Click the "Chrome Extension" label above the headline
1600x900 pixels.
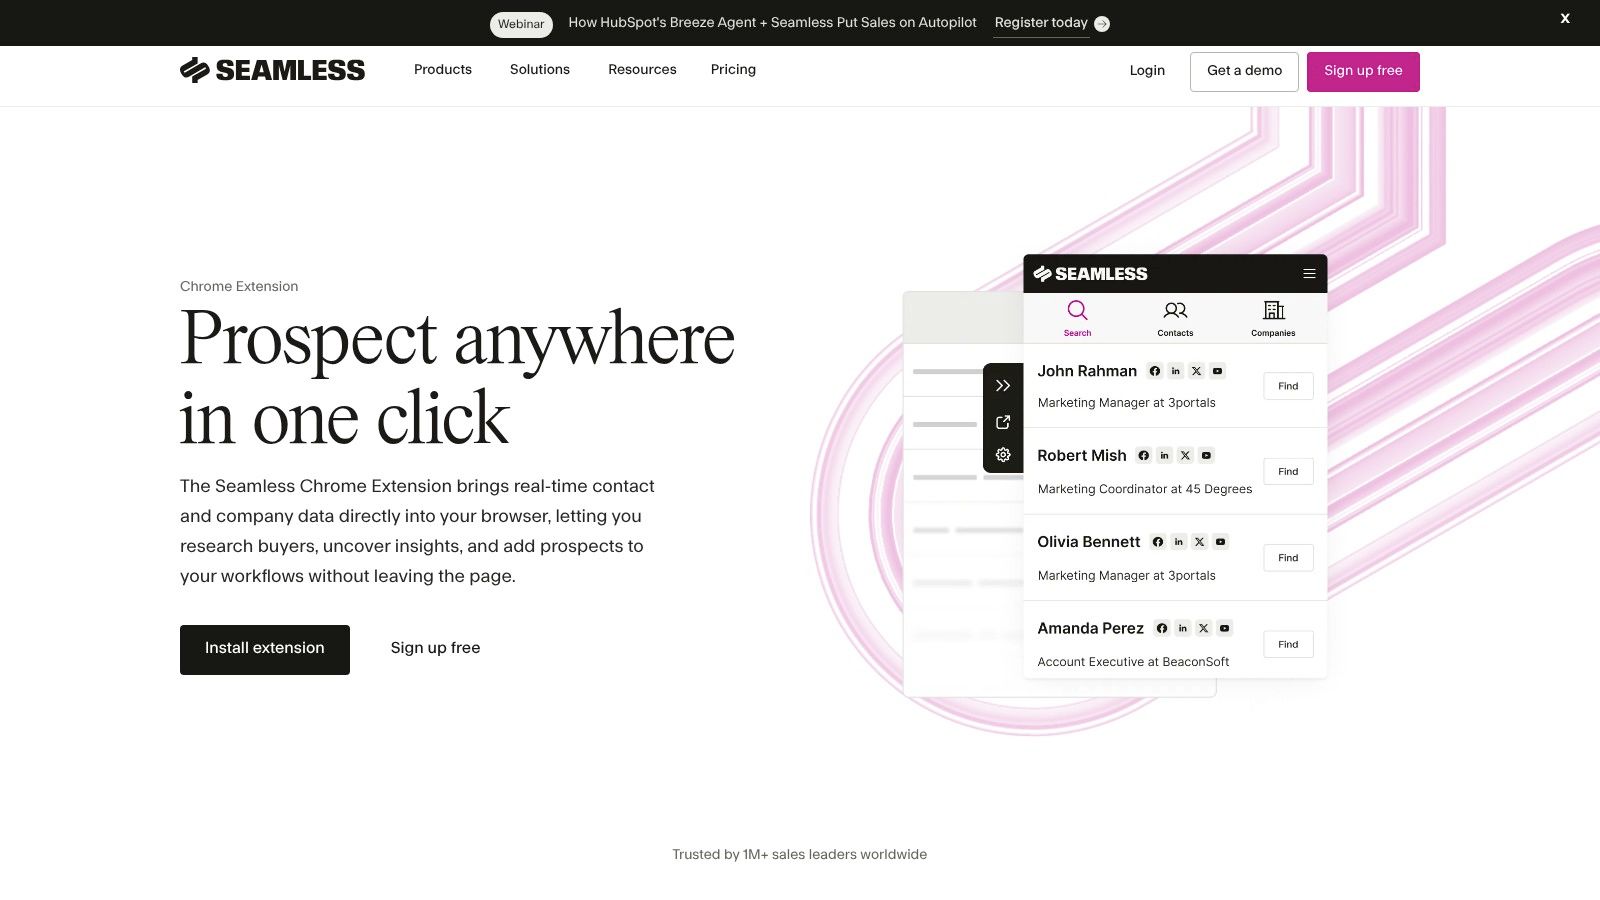point(239,286)
